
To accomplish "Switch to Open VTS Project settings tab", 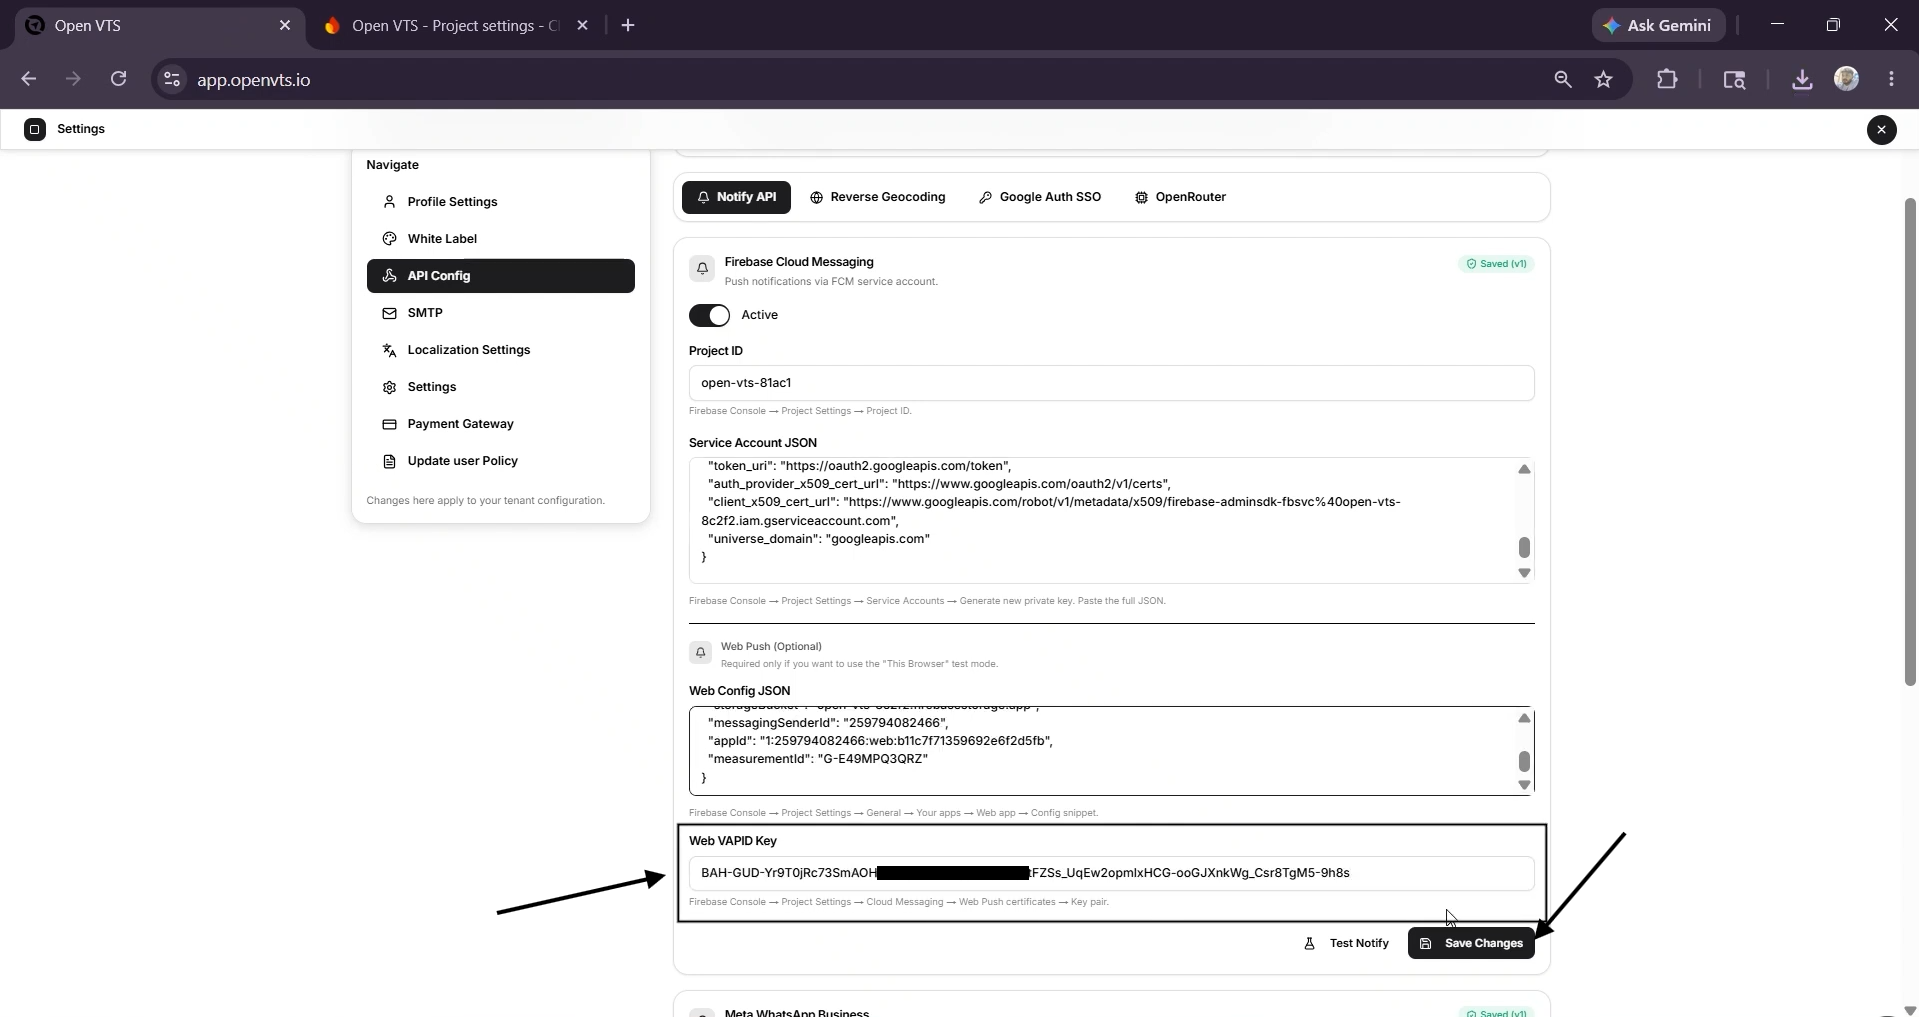I will 456,26.
